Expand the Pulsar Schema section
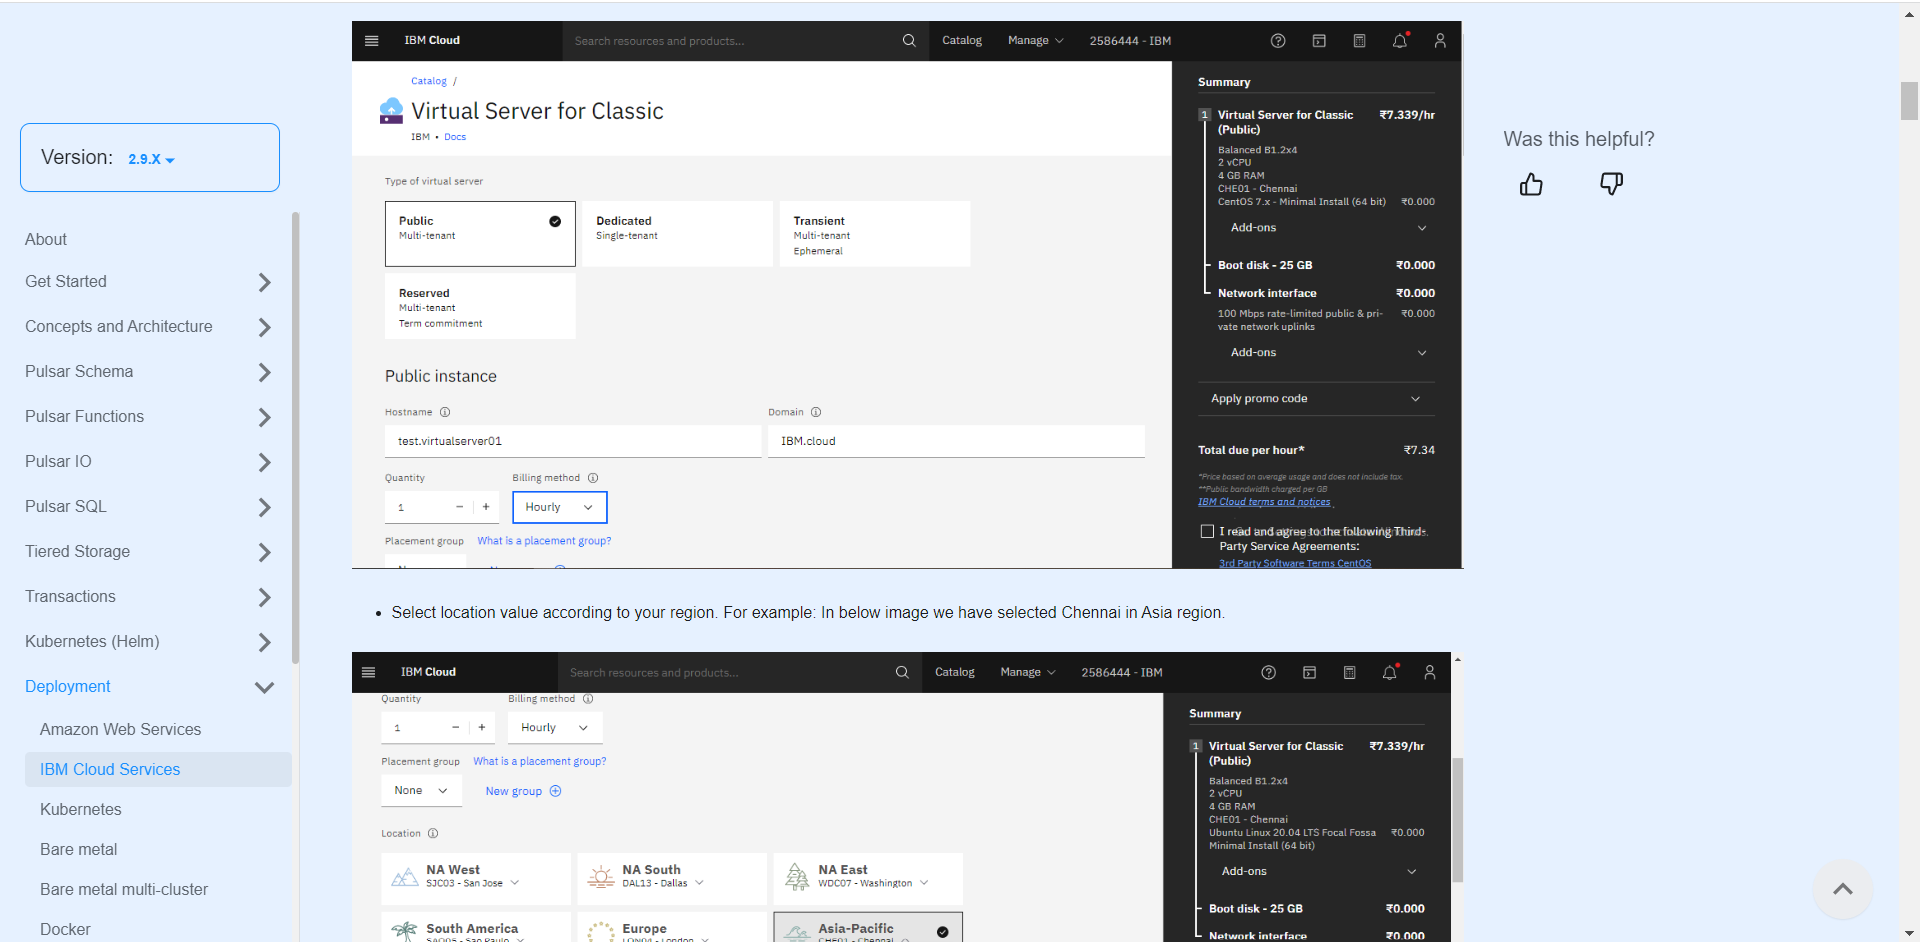This screenshot has height=942, width=1920. coord(264,372)
